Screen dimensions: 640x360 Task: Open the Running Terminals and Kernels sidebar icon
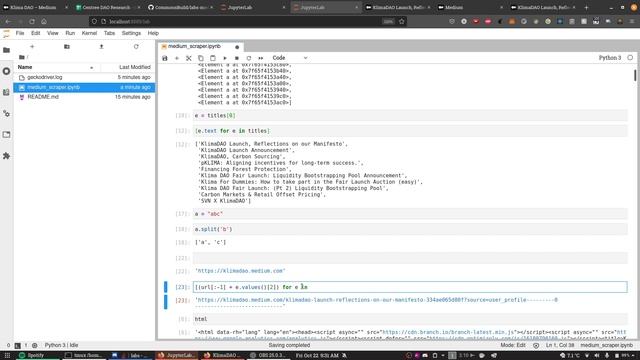click(x=7, y=71)
